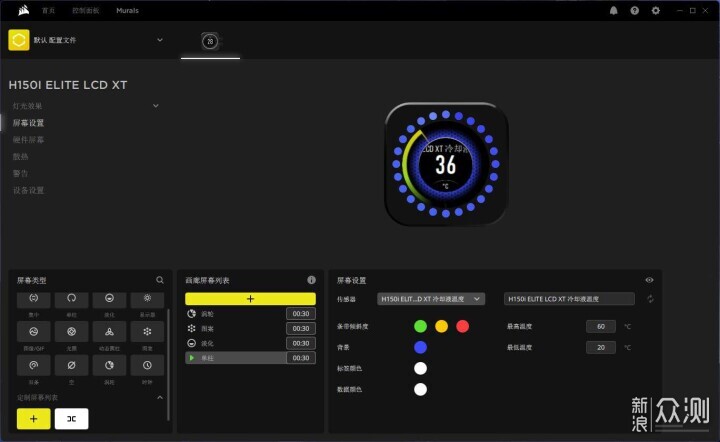Edit the 淡化 row 00:30 duration

click(x=301, y=343)
